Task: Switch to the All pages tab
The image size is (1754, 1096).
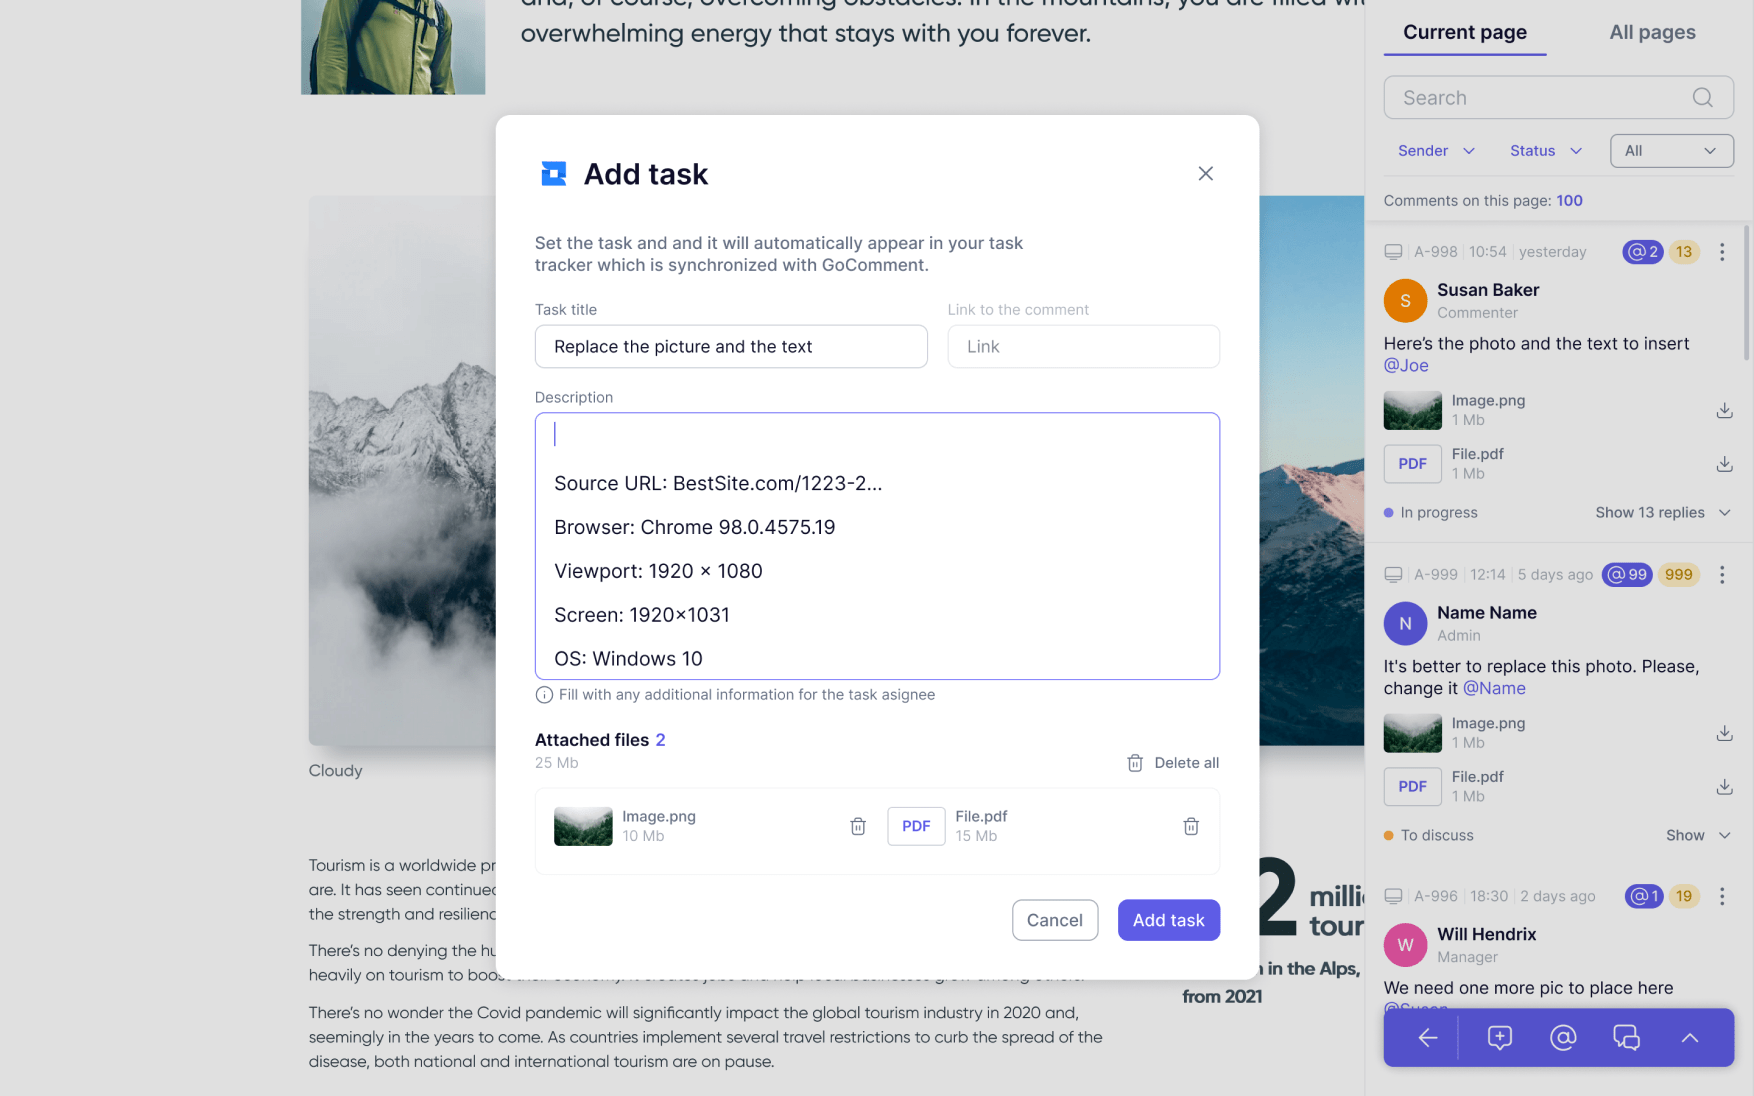Action: 1652,32
